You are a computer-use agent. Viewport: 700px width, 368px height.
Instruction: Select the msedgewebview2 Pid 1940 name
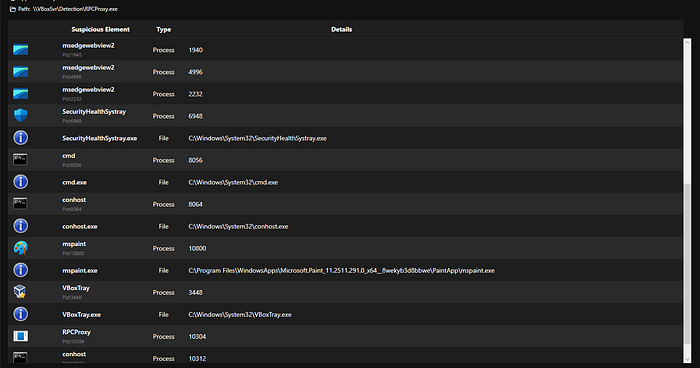(88, 46)
